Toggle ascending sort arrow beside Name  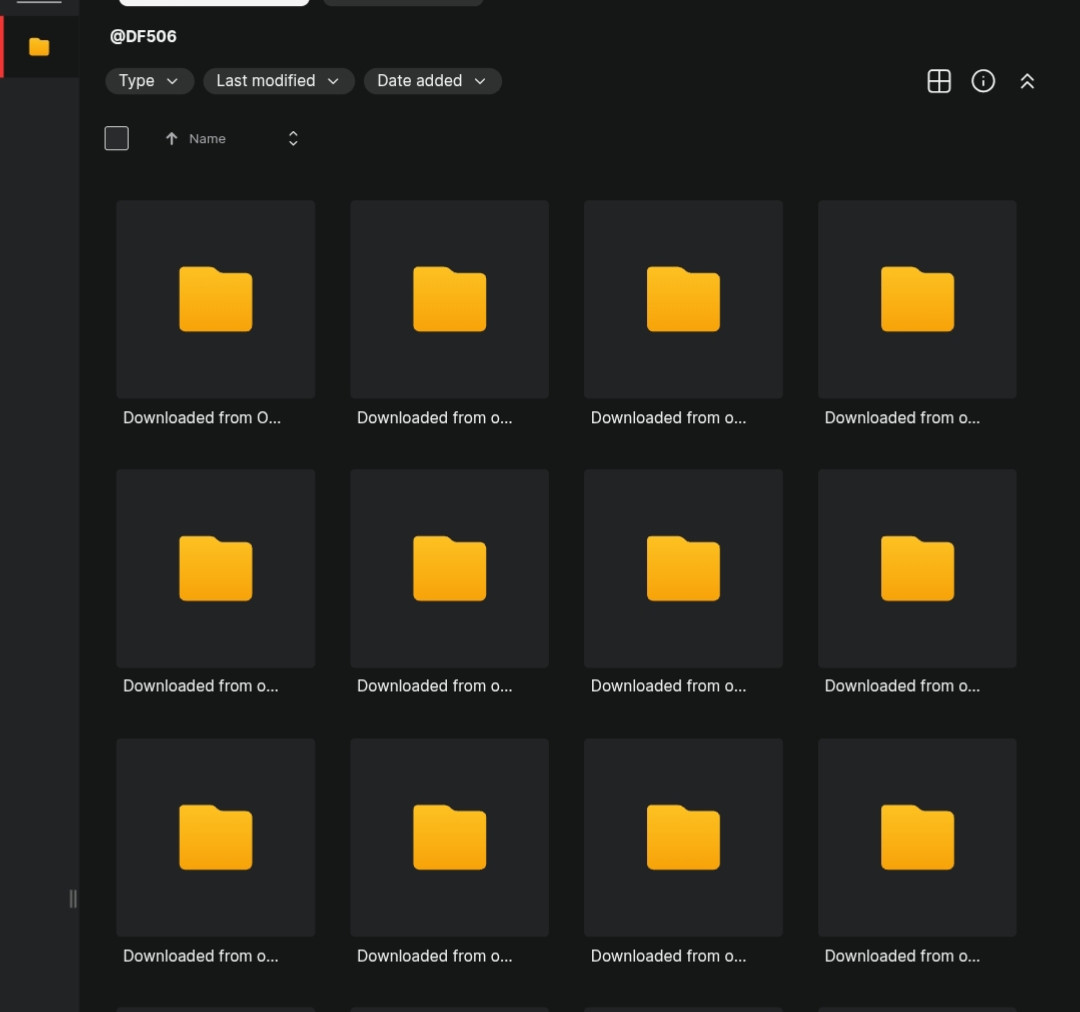(172, 138)
